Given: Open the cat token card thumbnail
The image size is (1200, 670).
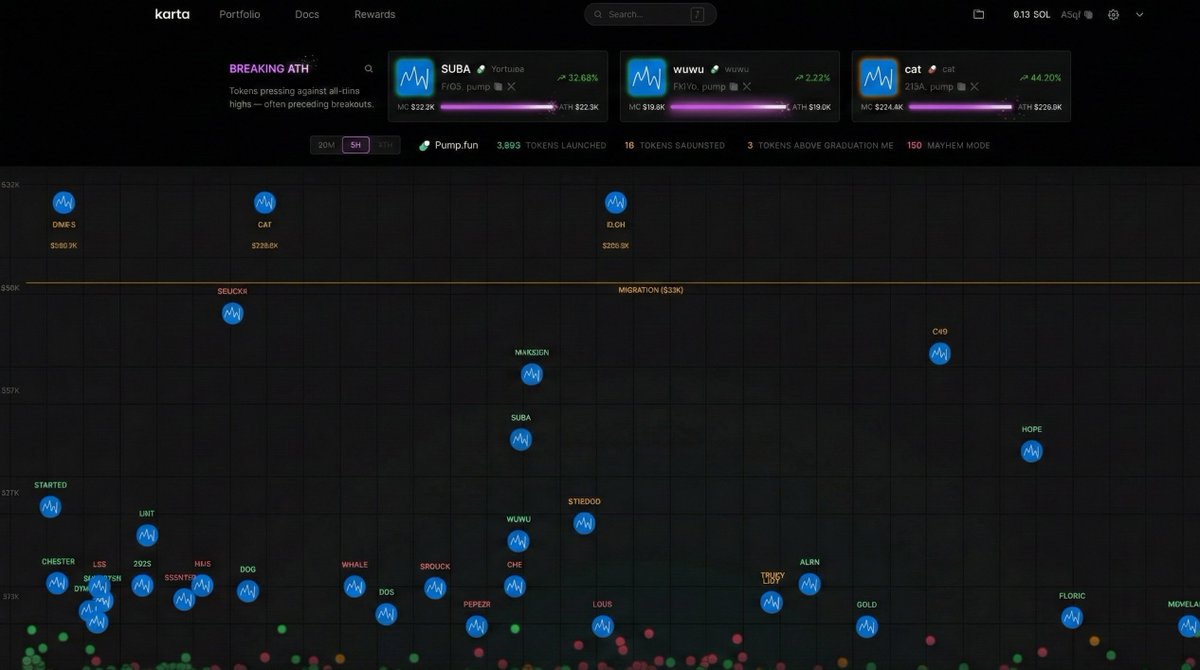Looking at the screenshot, I should click(x=879, y=77).
